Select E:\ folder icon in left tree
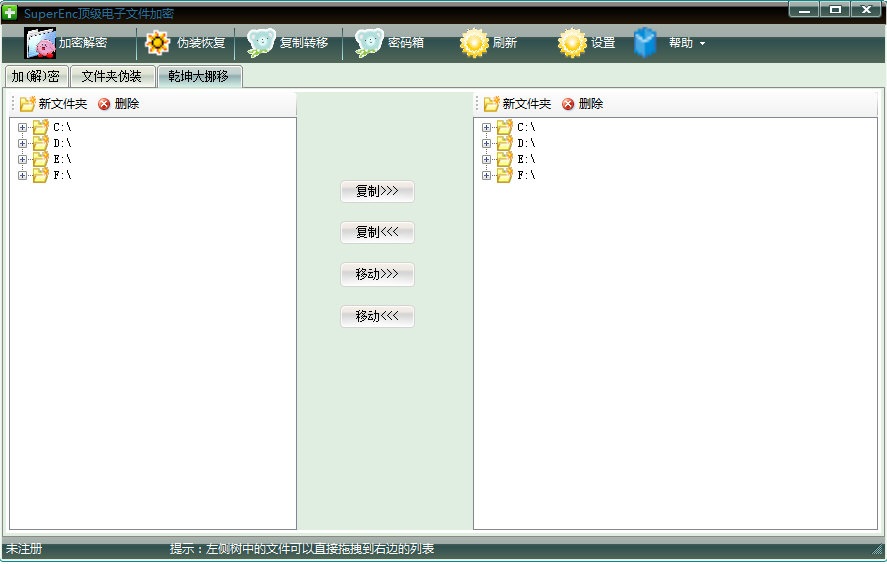The width and height of the screenshot is (887, 564). (x=41, y=159)
